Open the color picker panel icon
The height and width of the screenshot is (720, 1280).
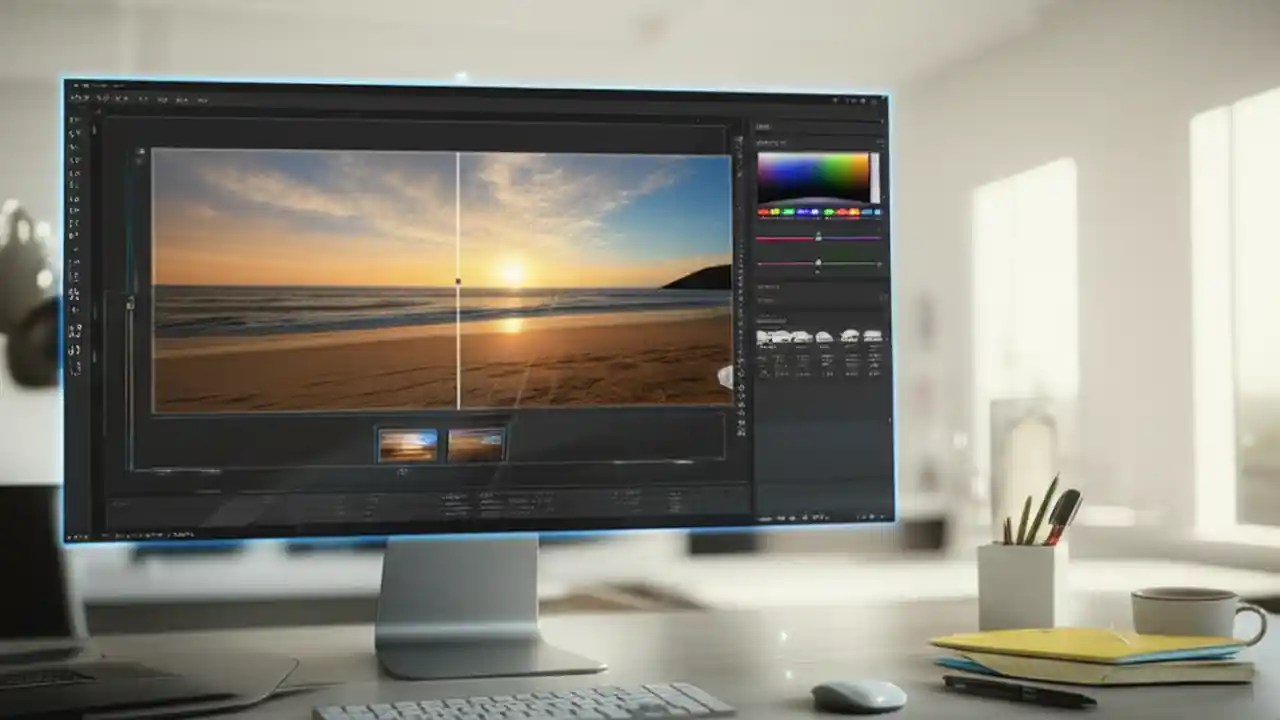[818, 178]
